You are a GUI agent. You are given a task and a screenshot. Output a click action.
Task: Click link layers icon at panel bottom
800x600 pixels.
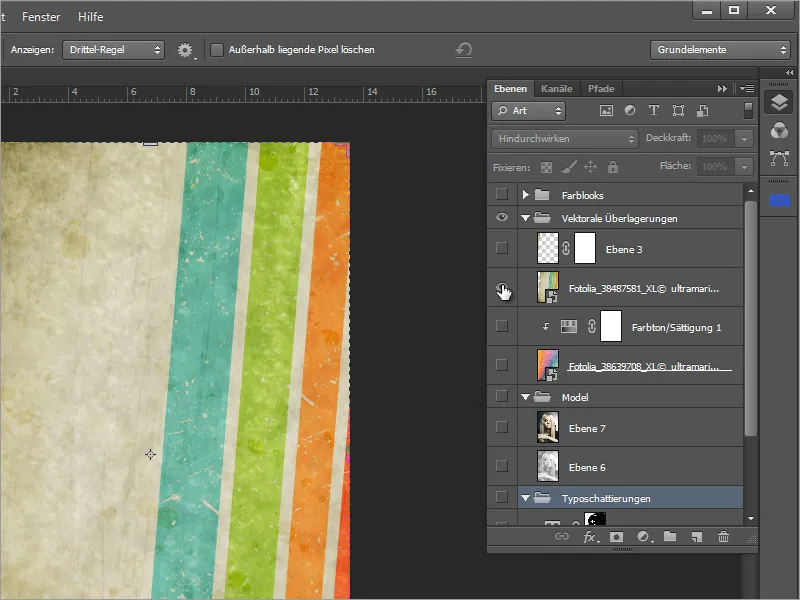tap(562, 536)
